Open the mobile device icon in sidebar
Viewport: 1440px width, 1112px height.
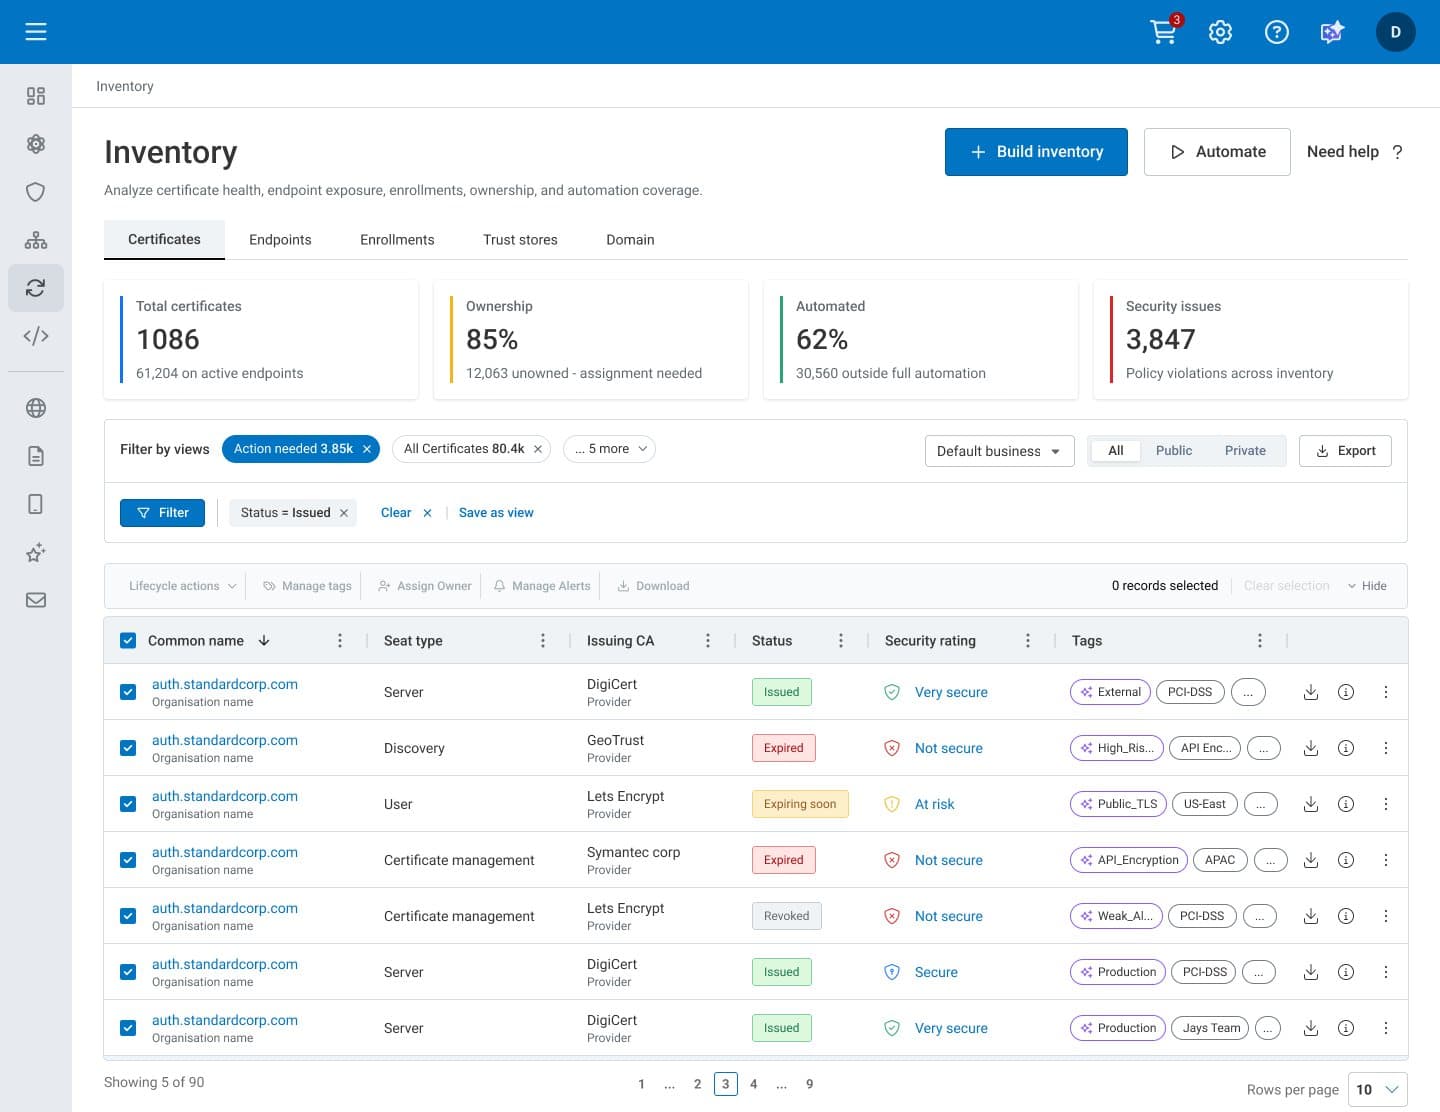click(x=36, y=504)
